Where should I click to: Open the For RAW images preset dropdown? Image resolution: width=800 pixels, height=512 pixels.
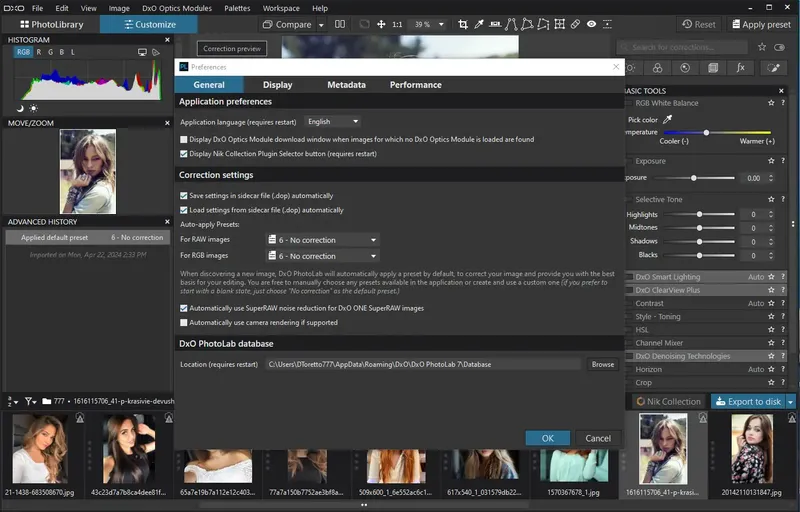point(323,240)
